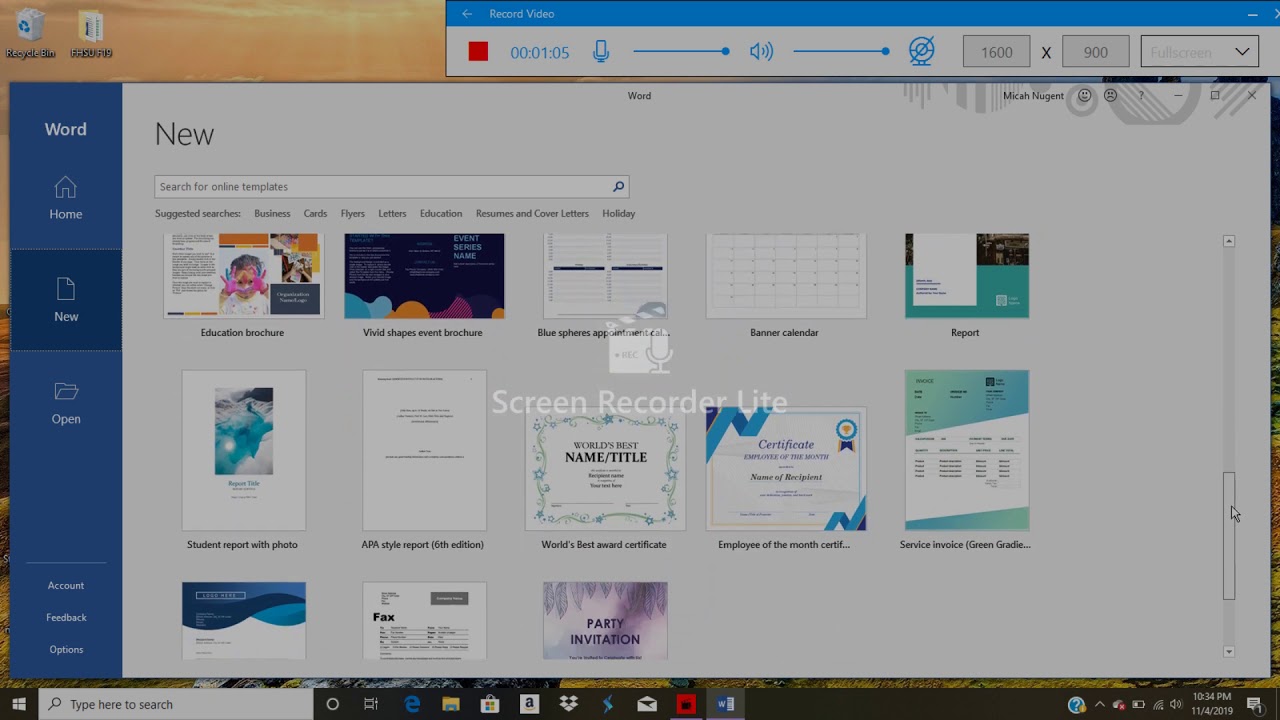Open the blue wave Logo Here template
1280x720 pixels.
pos(243,621)
